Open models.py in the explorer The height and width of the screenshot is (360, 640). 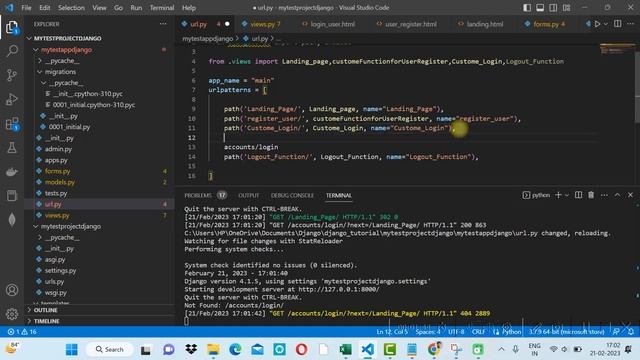click(x=60, y=182)
